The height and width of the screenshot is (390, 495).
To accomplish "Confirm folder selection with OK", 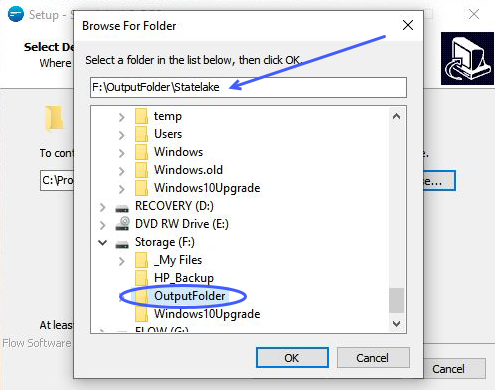I will (292, 358).
